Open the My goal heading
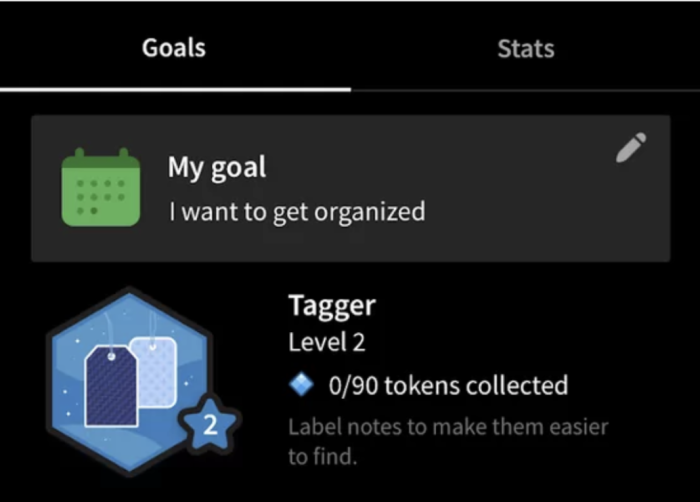 click(x=217, y=168)
